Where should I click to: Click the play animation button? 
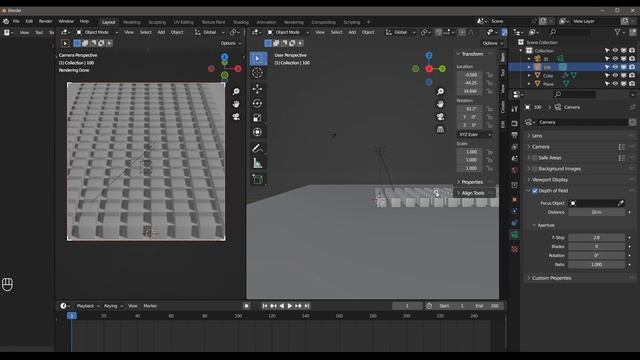coord(290,306)
